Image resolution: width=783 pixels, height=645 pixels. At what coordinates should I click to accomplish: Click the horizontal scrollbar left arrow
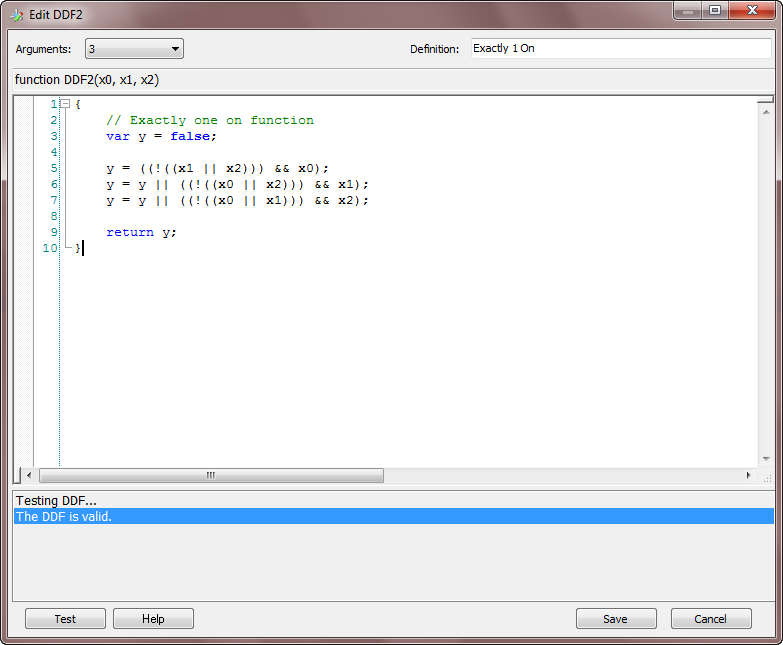tap(29, 476)
